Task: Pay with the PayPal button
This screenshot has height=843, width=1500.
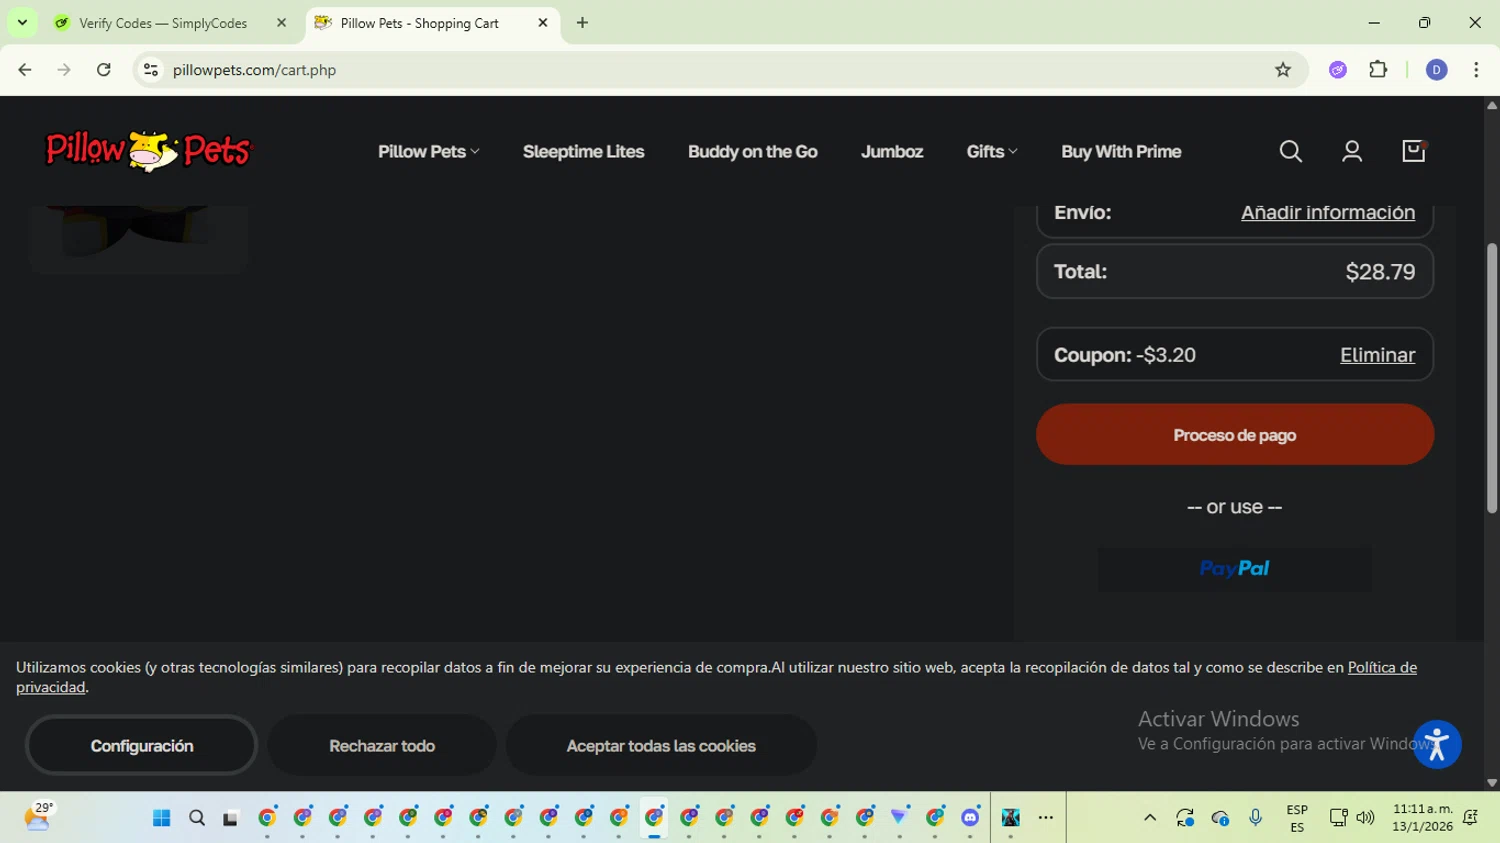Action: [1235, 569]
